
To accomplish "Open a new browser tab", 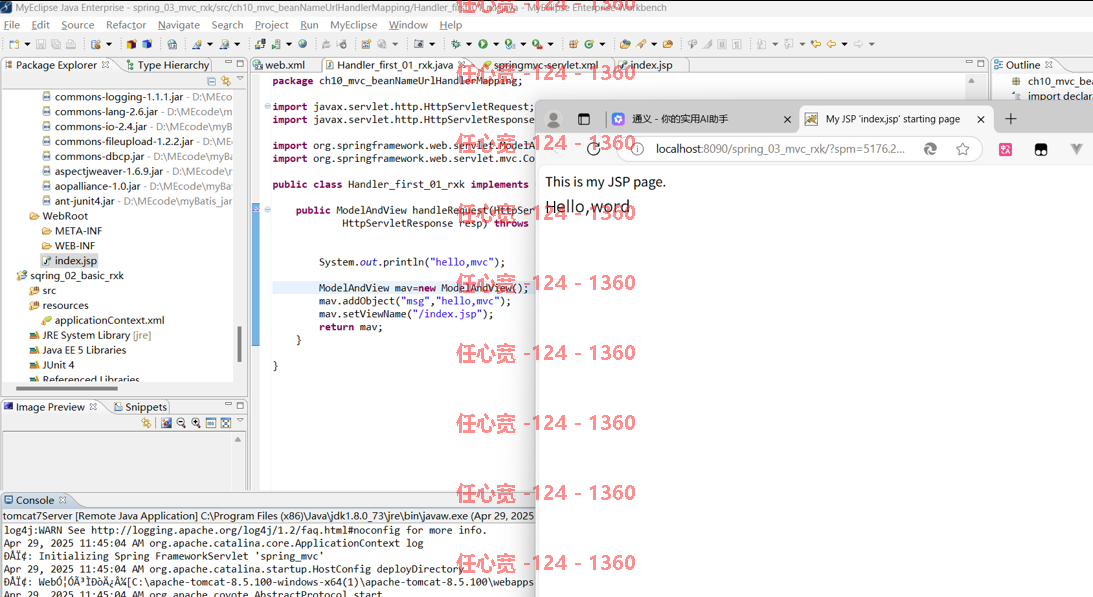I will pyautogui.click(x=1011, y=119).
